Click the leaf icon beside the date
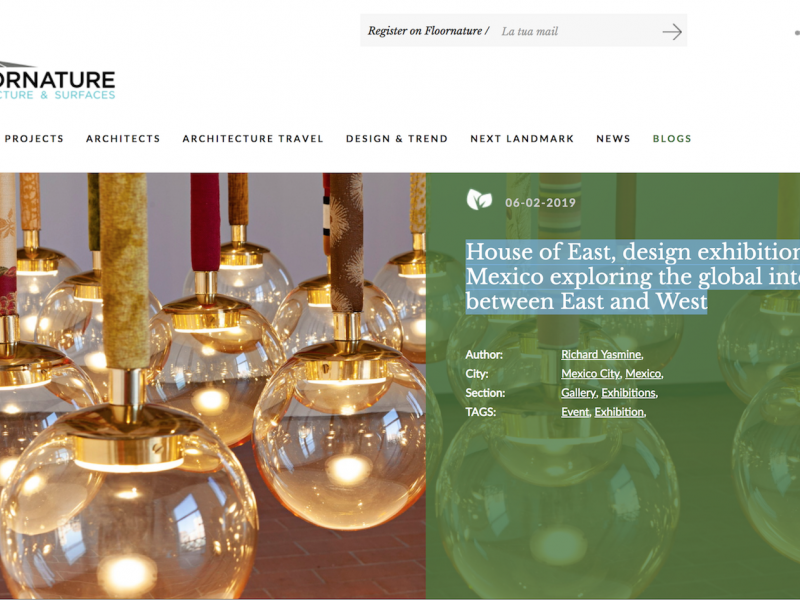The width and height of the screenshot is (800, 600). (x=479, y=199)
